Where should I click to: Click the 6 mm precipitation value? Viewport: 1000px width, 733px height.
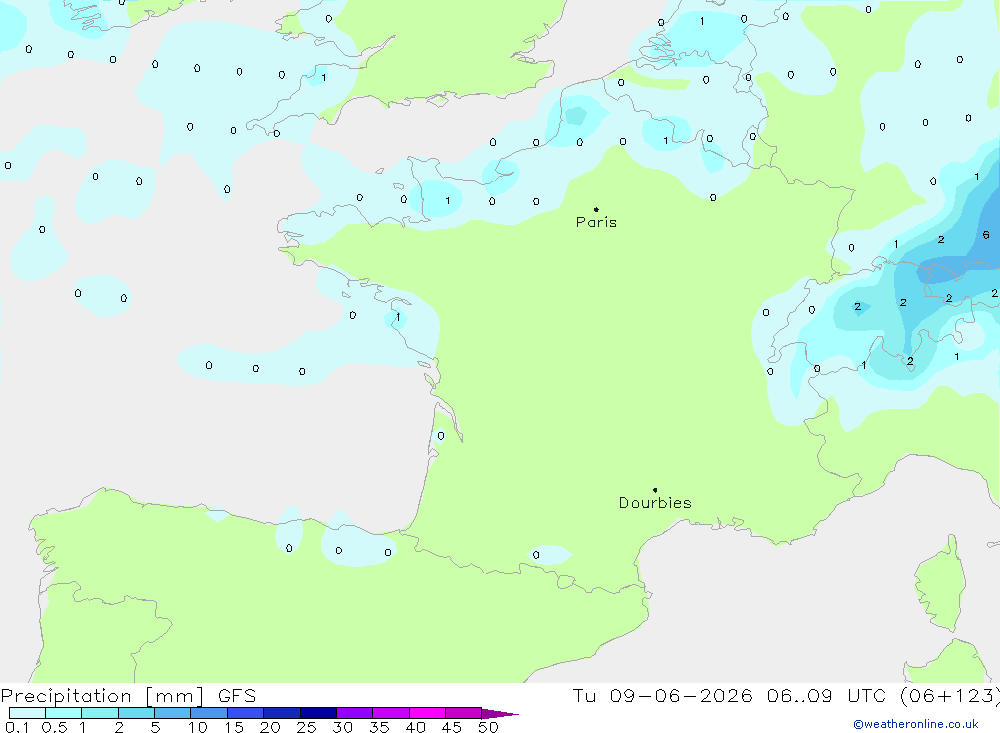pos(986,235)
